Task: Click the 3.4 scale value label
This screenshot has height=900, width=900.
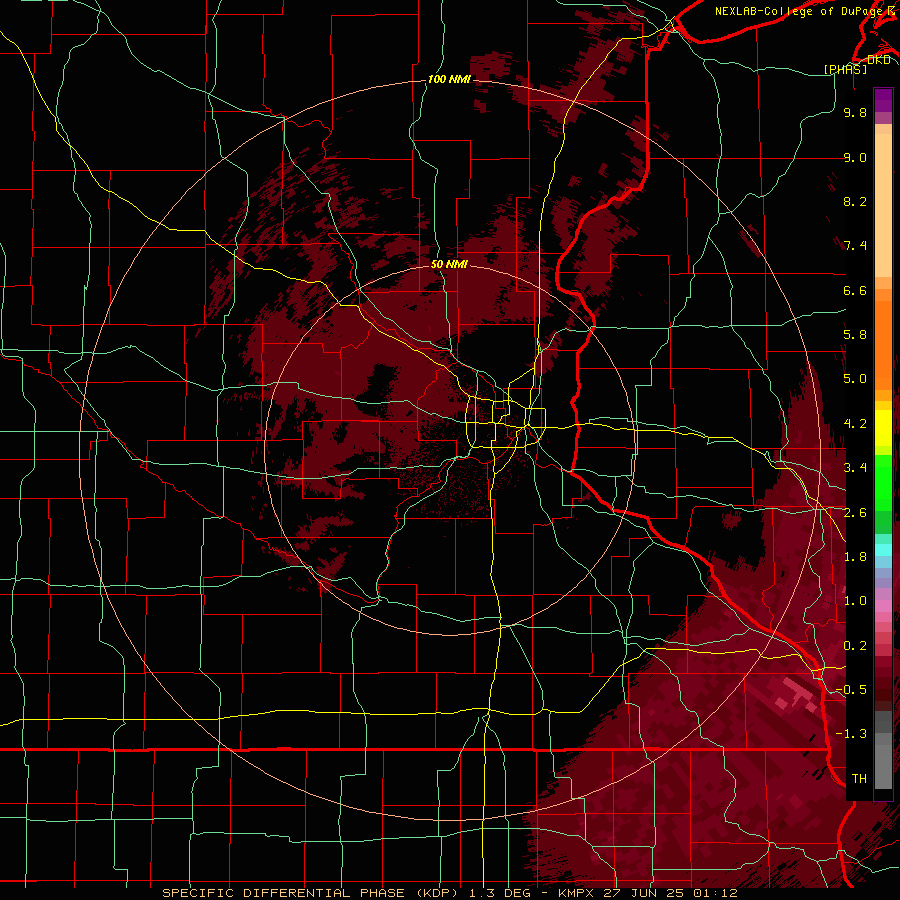Action: [x=855, y=468]
